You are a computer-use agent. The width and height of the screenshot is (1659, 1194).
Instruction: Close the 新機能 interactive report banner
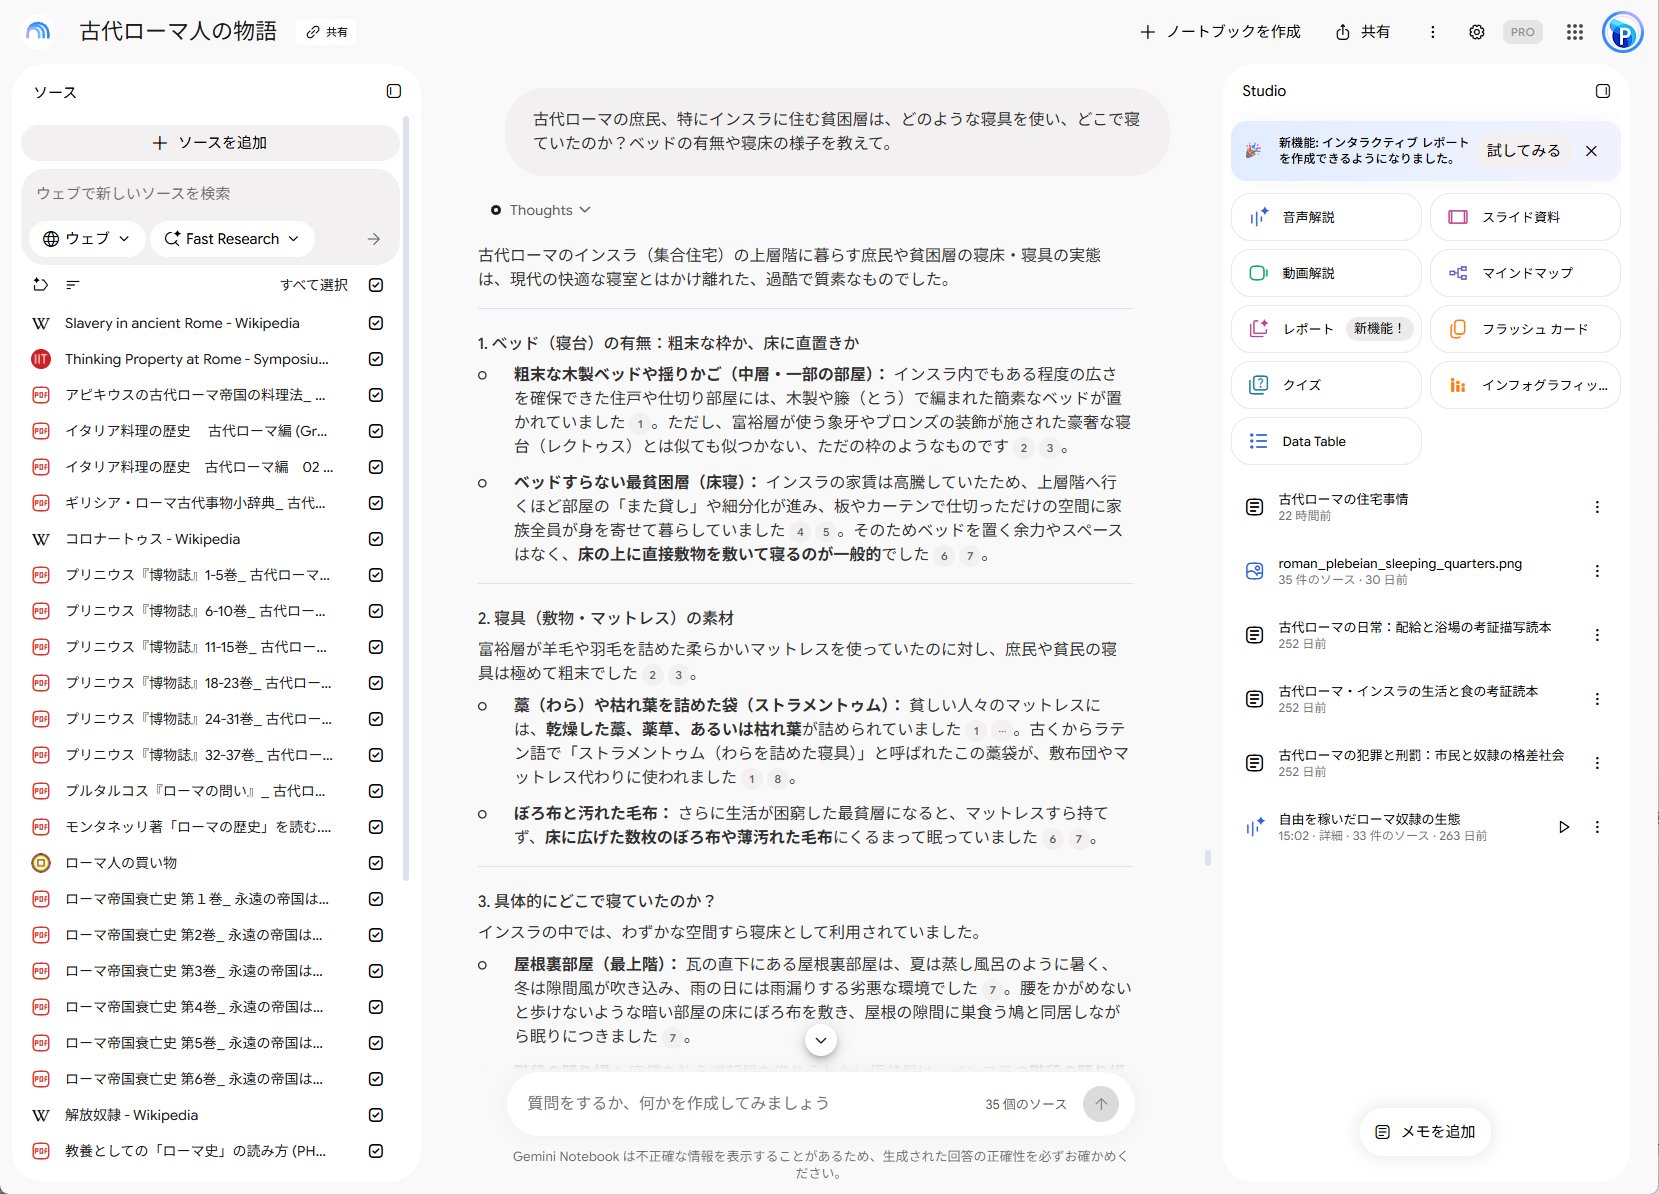[x=1592, y=151]
